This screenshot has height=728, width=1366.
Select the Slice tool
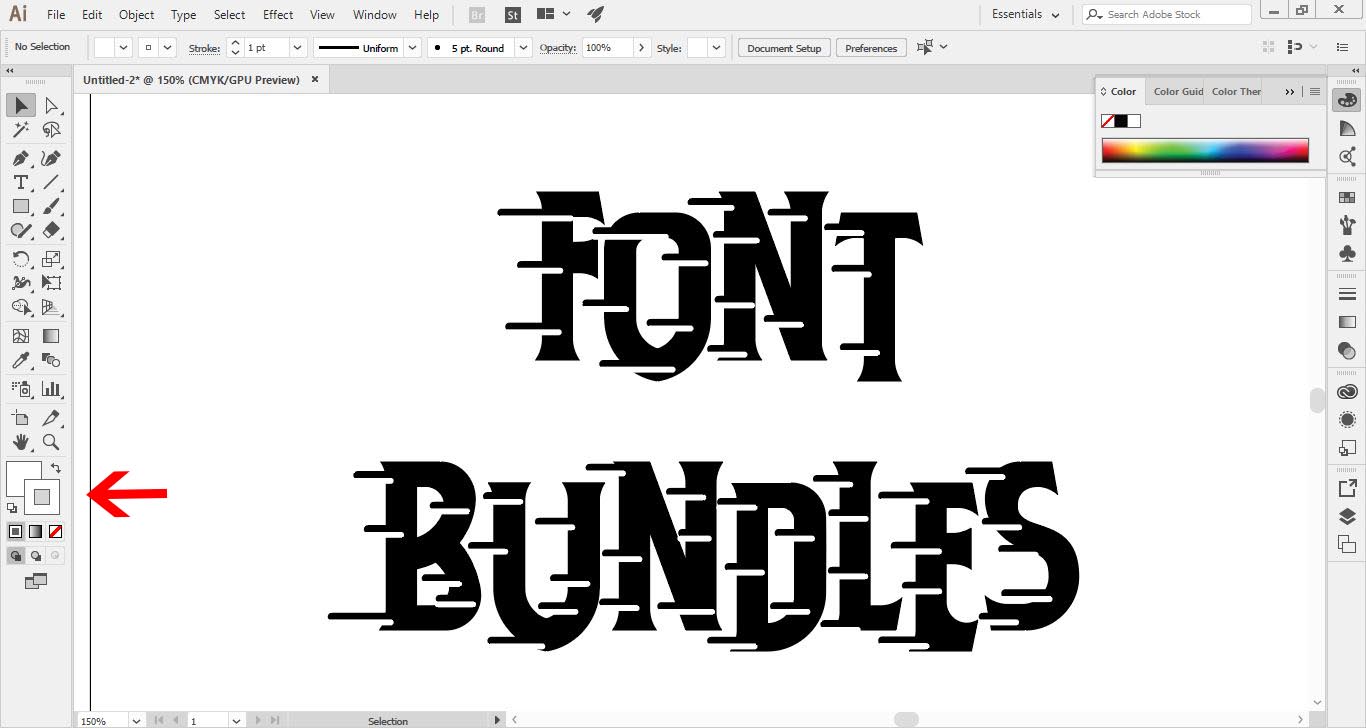[51, 418]
